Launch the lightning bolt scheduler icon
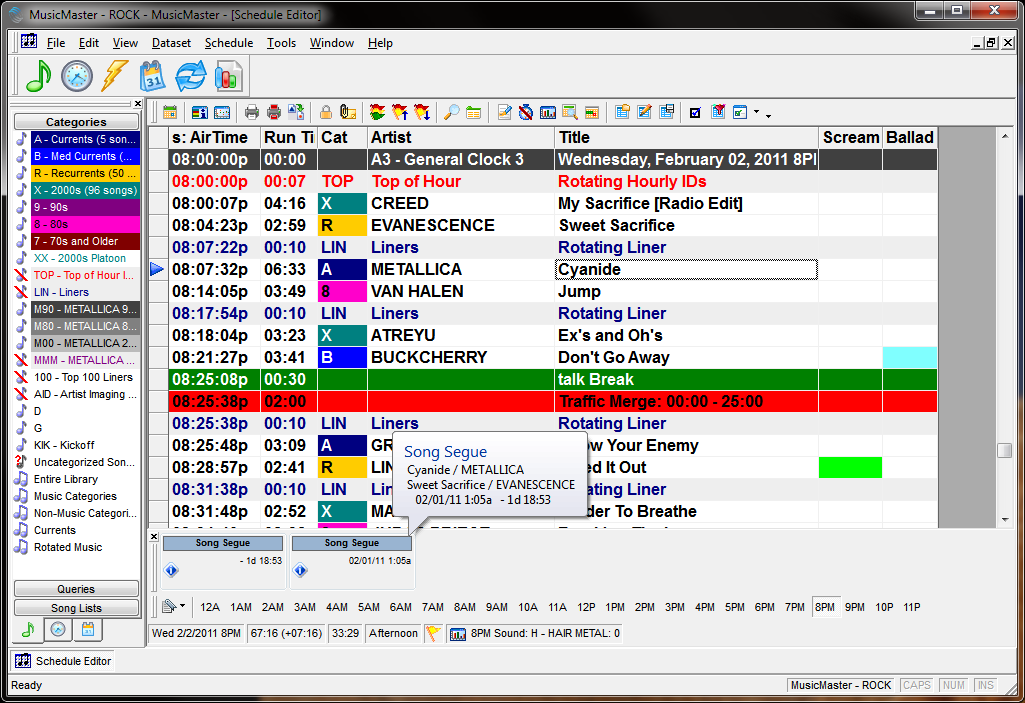1025x703 pixels. (x=115, y=77)
